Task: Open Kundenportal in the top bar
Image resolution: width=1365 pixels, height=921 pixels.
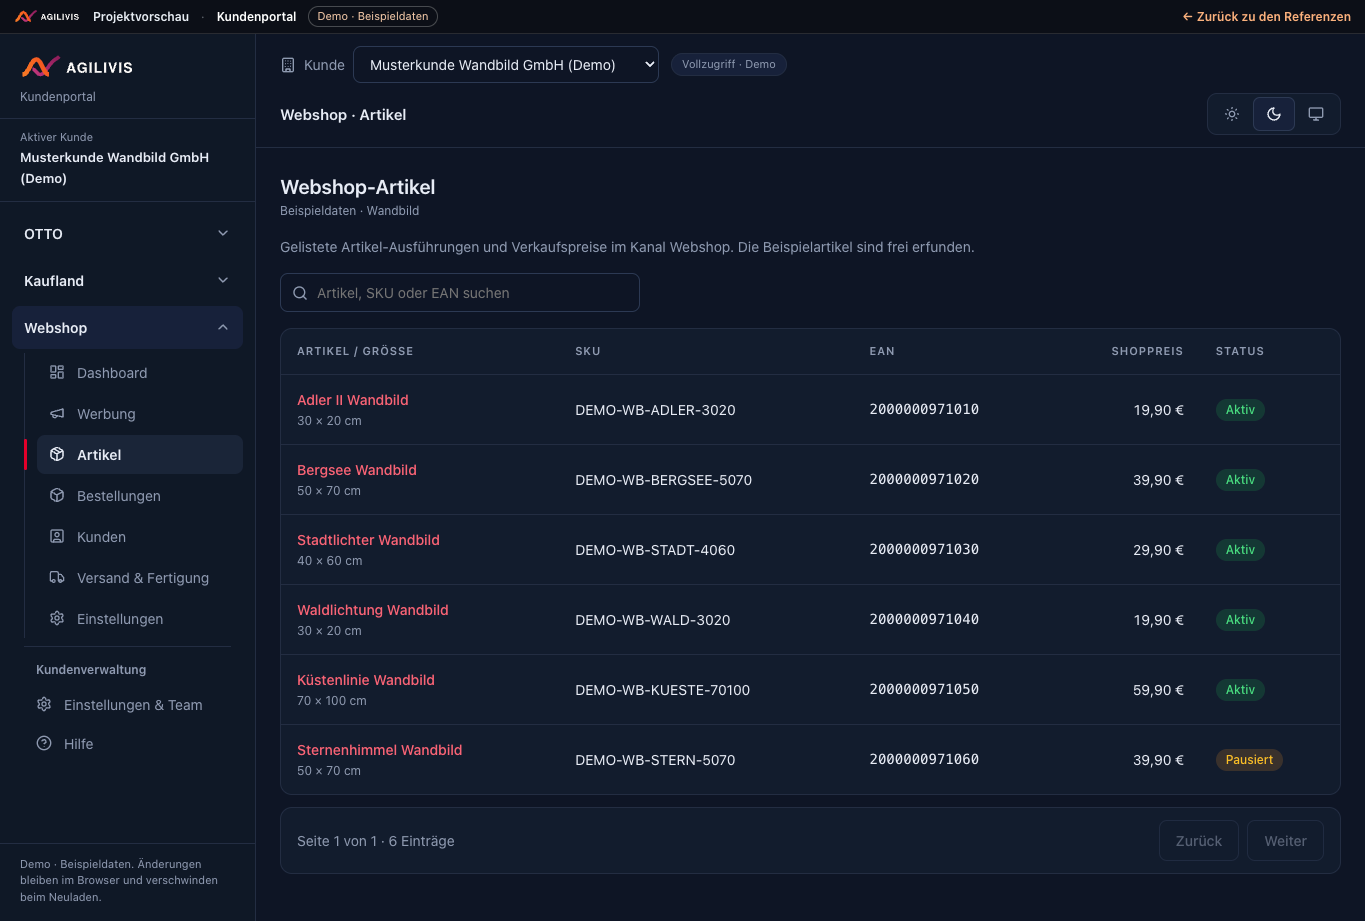Action: [x=256, y=16]
